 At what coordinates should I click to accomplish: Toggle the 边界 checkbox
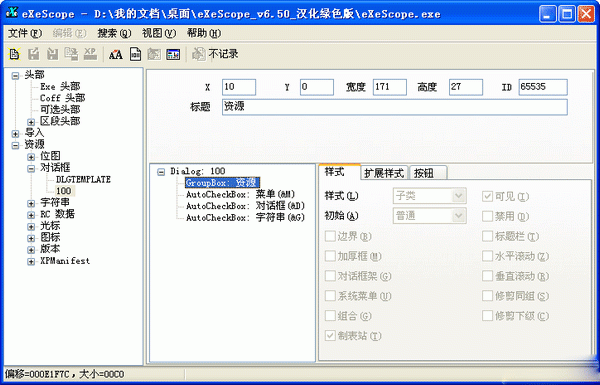coord(330,236)
